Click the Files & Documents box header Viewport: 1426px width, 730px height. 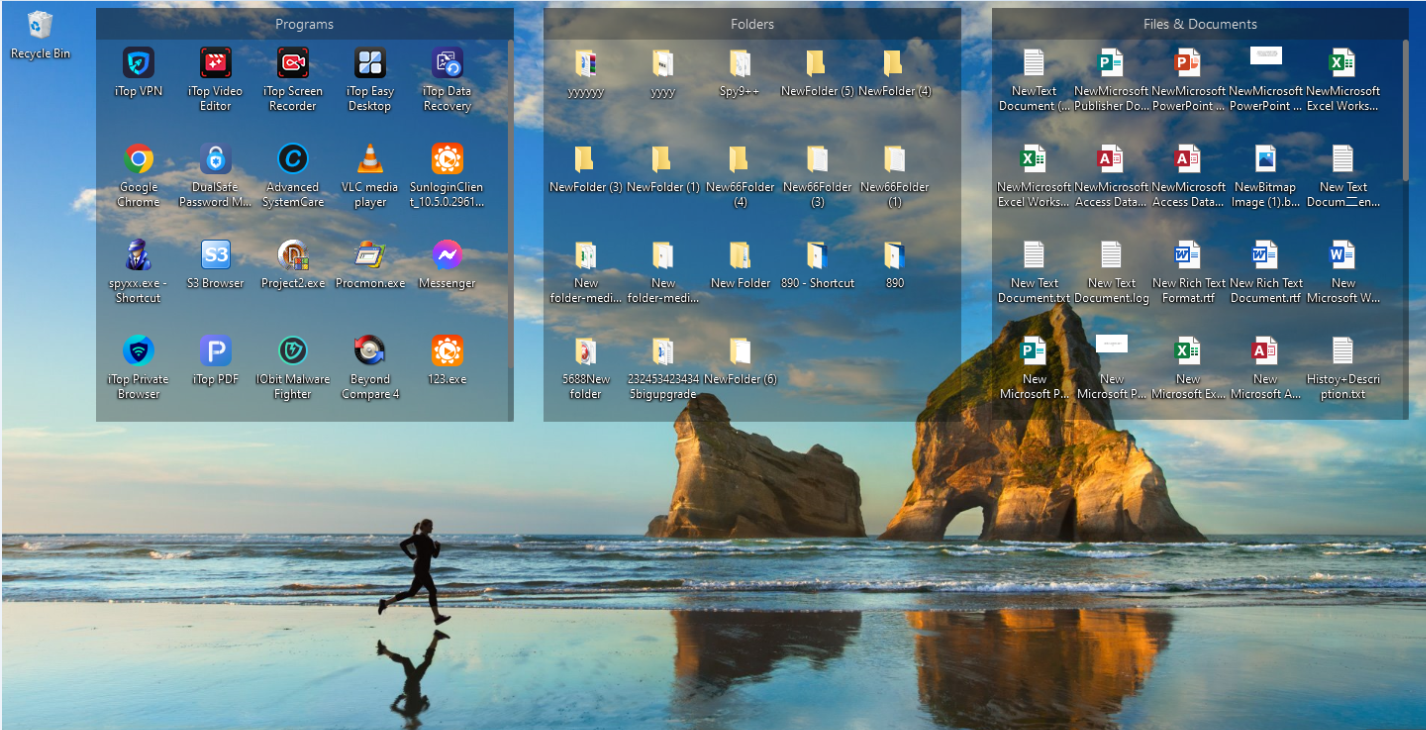(1200, 24)
